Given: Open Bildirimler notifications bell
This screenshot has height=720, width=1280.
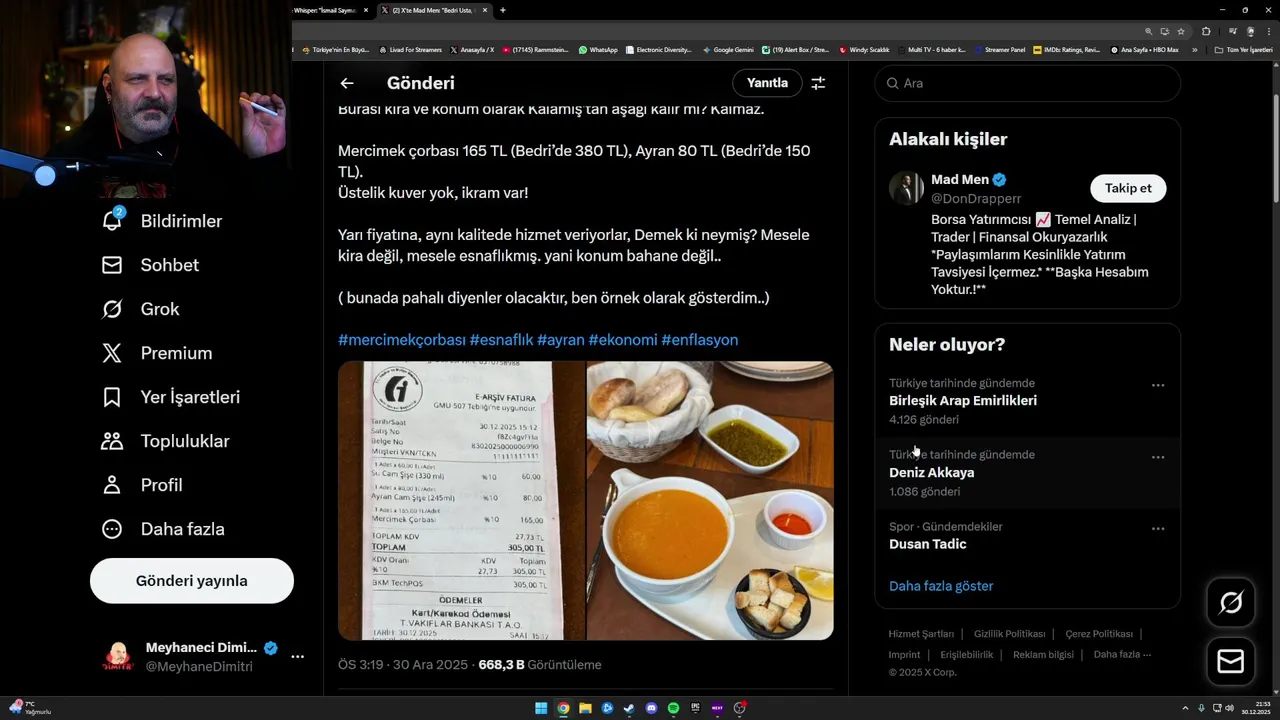Looking at the screenshot, I should [113, 220].
